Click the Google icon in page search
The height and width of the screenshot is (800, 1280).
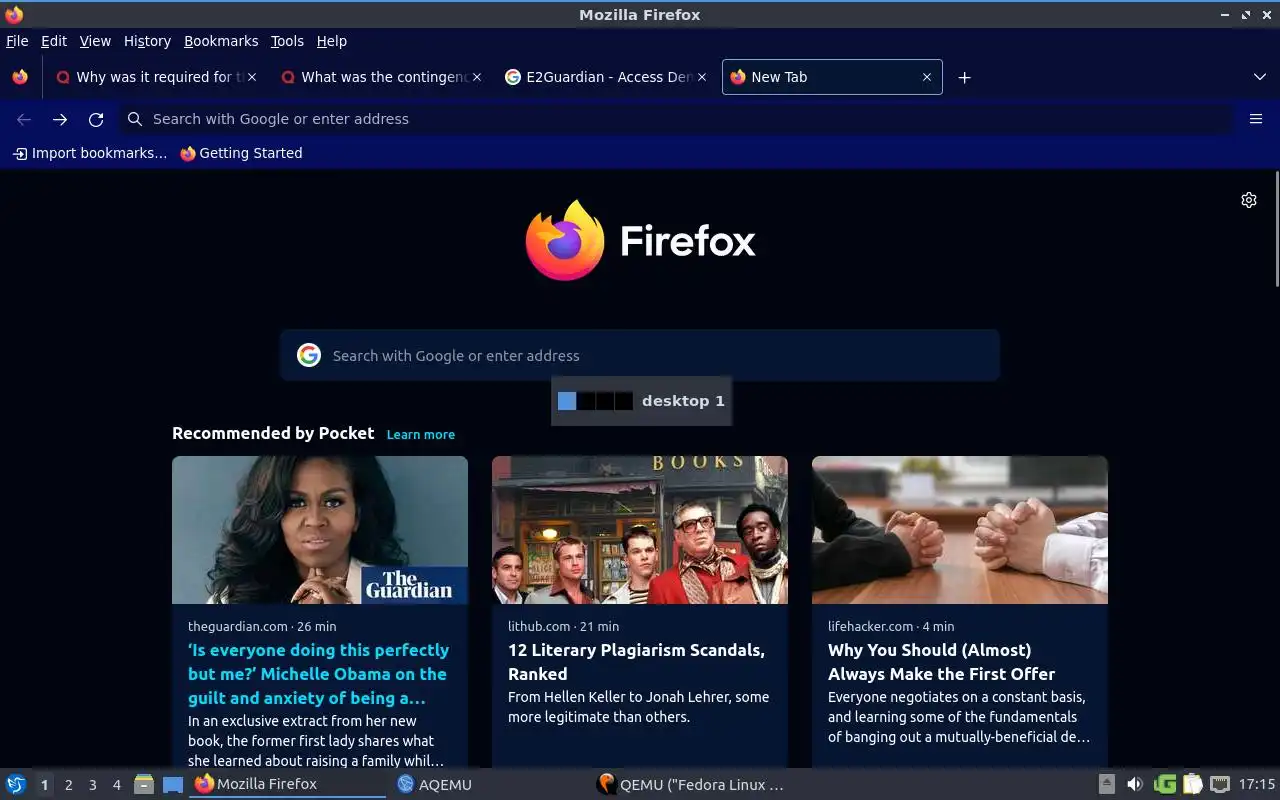tap(309, 355)
